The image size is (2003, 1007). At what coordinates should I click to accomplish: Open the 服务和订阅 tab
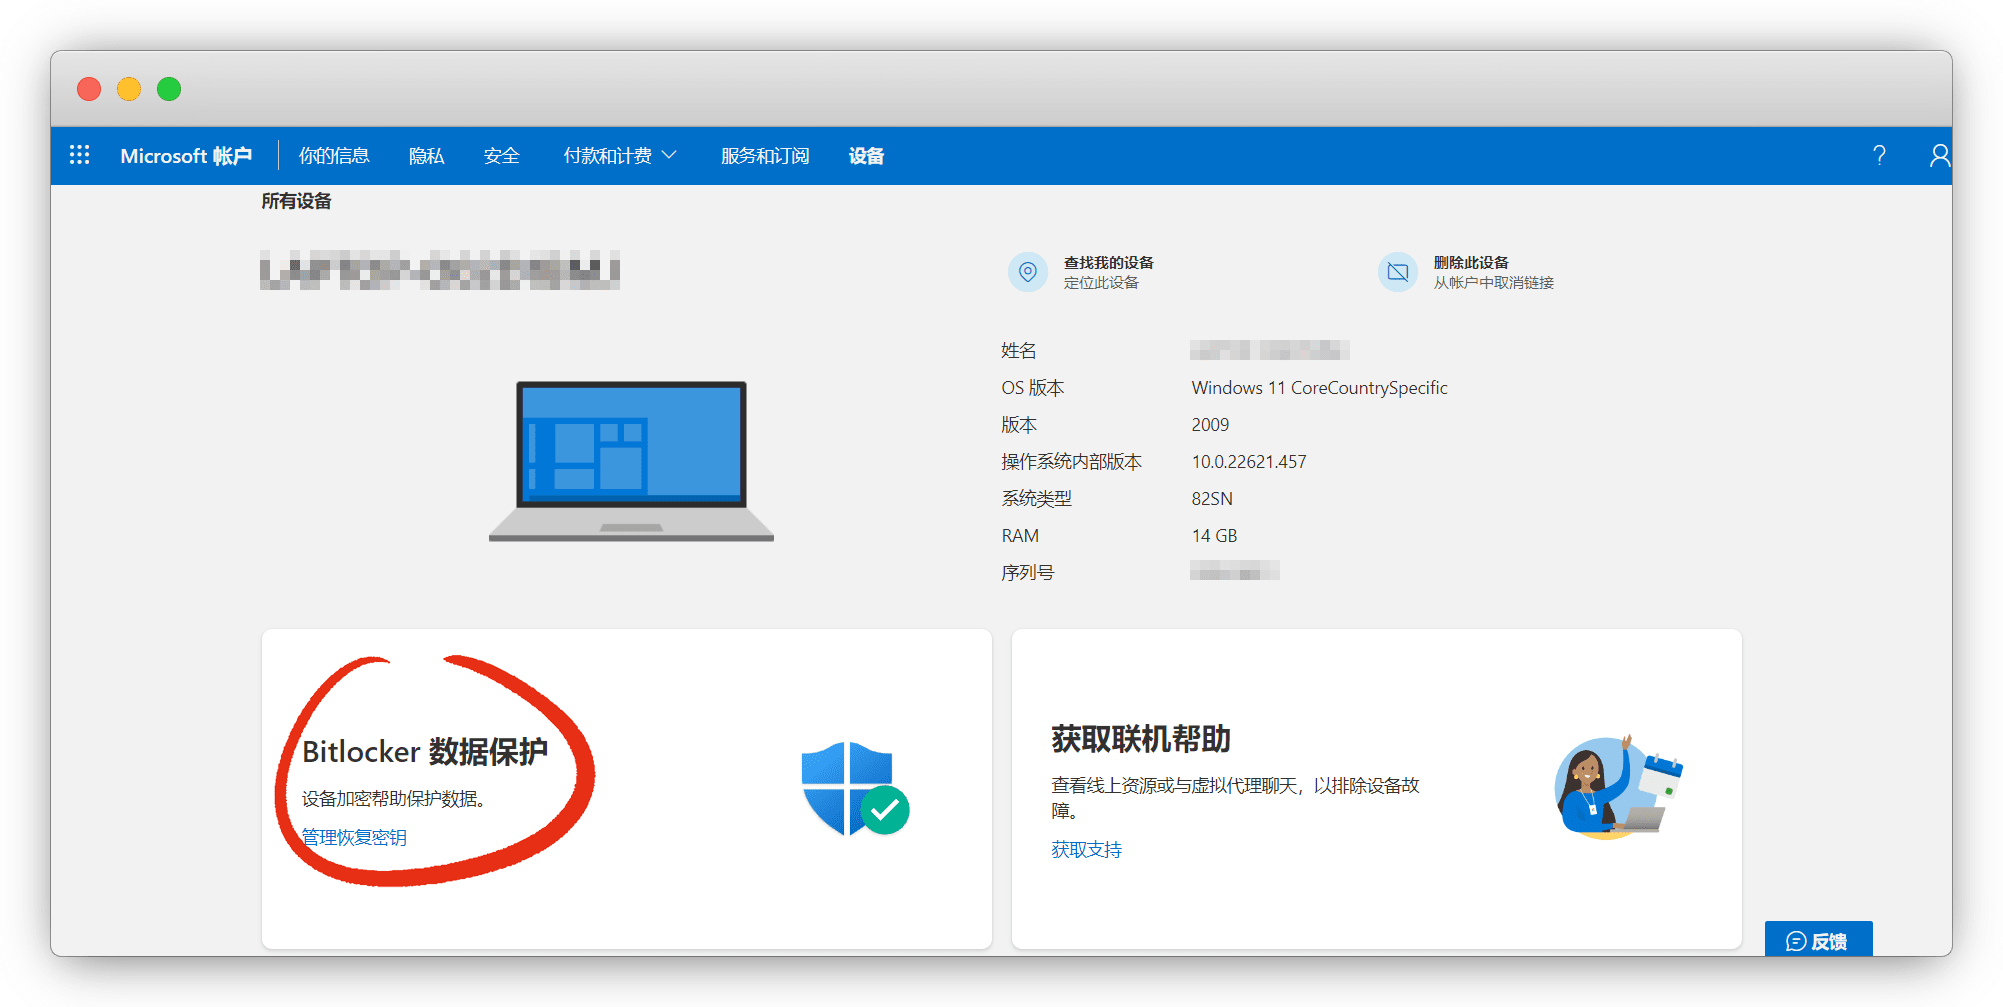tap(765, 156)
